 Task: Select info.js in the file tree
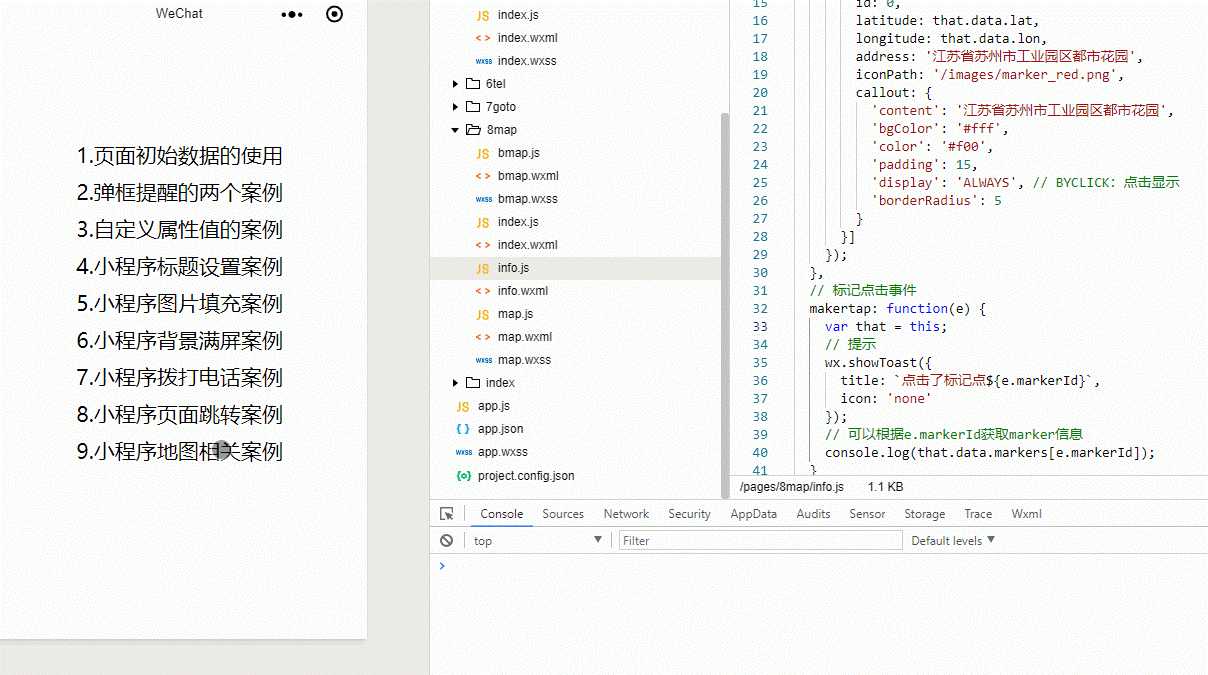[575, 268]
